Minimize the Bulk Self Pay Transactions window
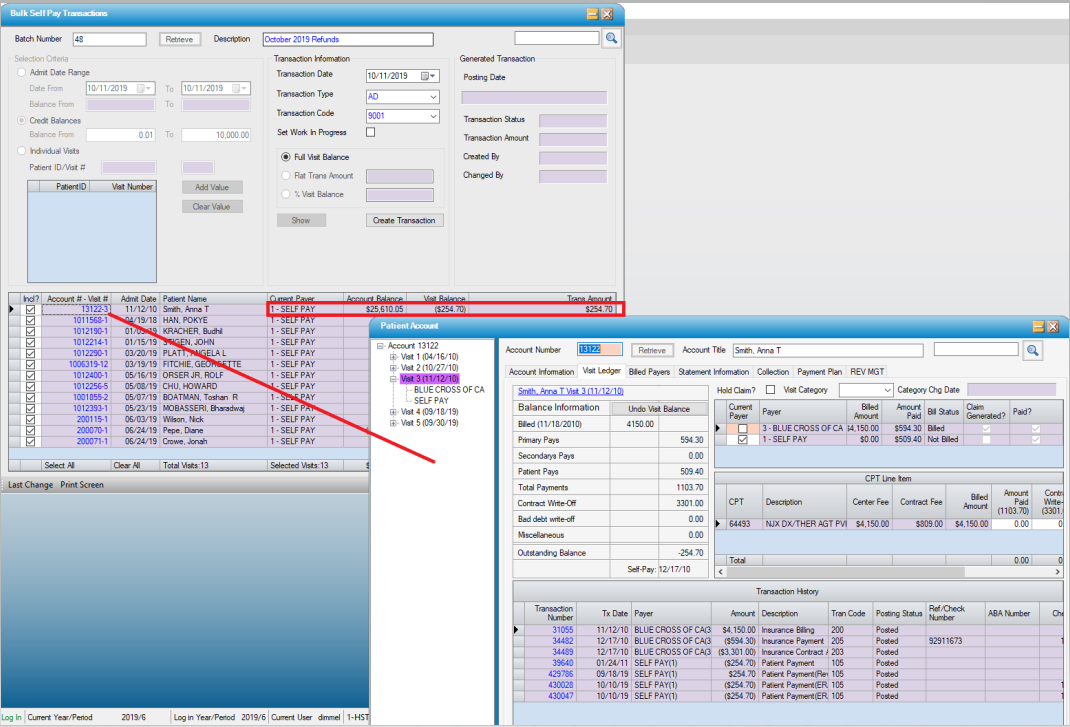 592,13
